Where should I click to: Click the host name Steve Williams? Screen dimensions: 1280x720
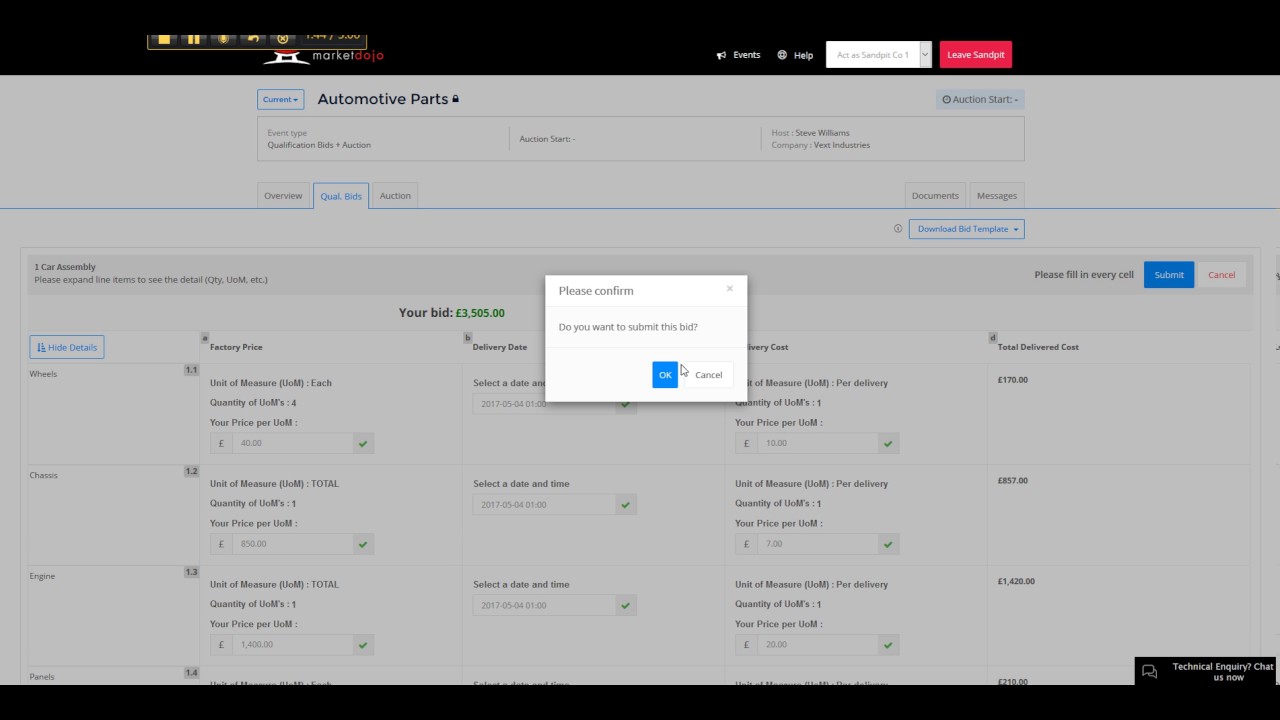pyautogui.click(x=822, y=133)
